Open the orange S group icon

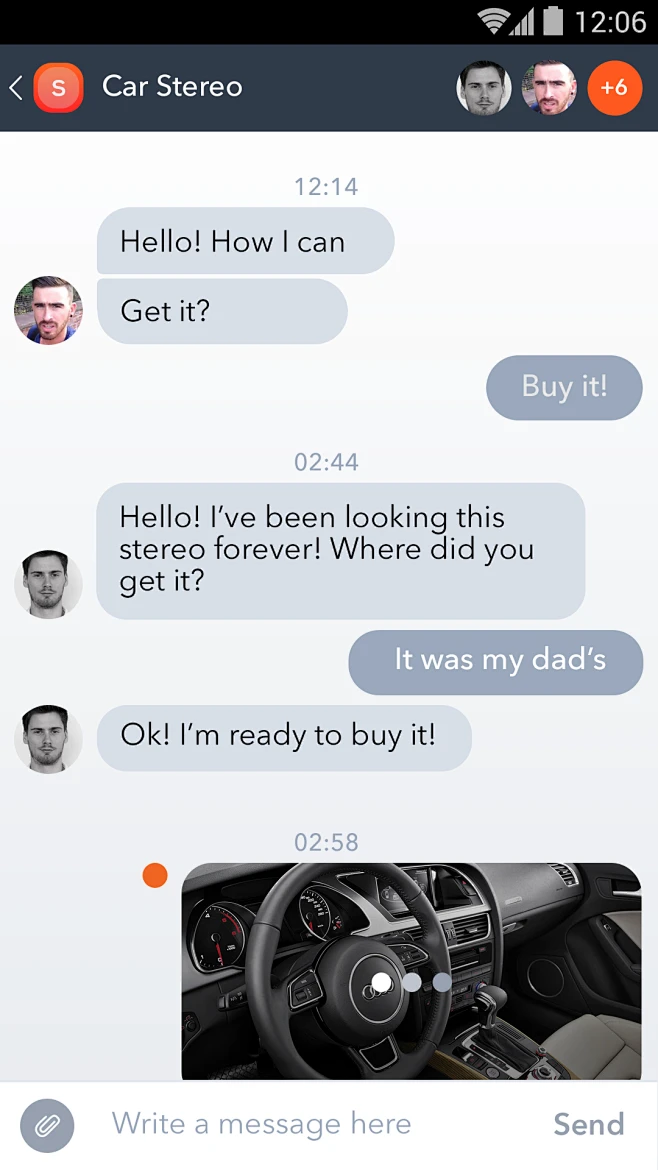point(58,88)
